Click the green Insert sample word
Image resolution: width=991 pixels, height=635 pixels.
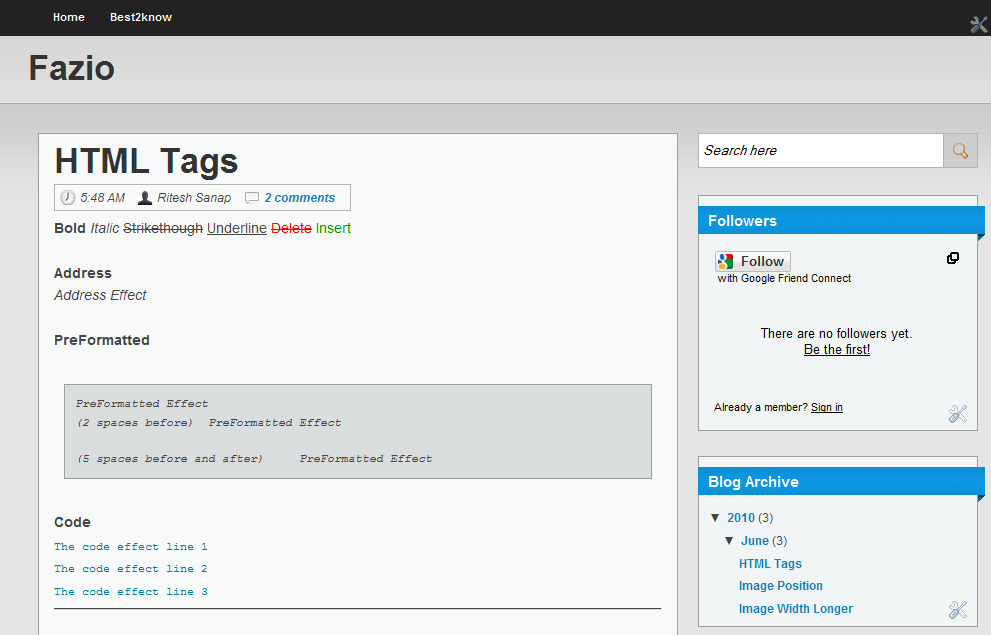pyautogui.click(x=333, y=228)
